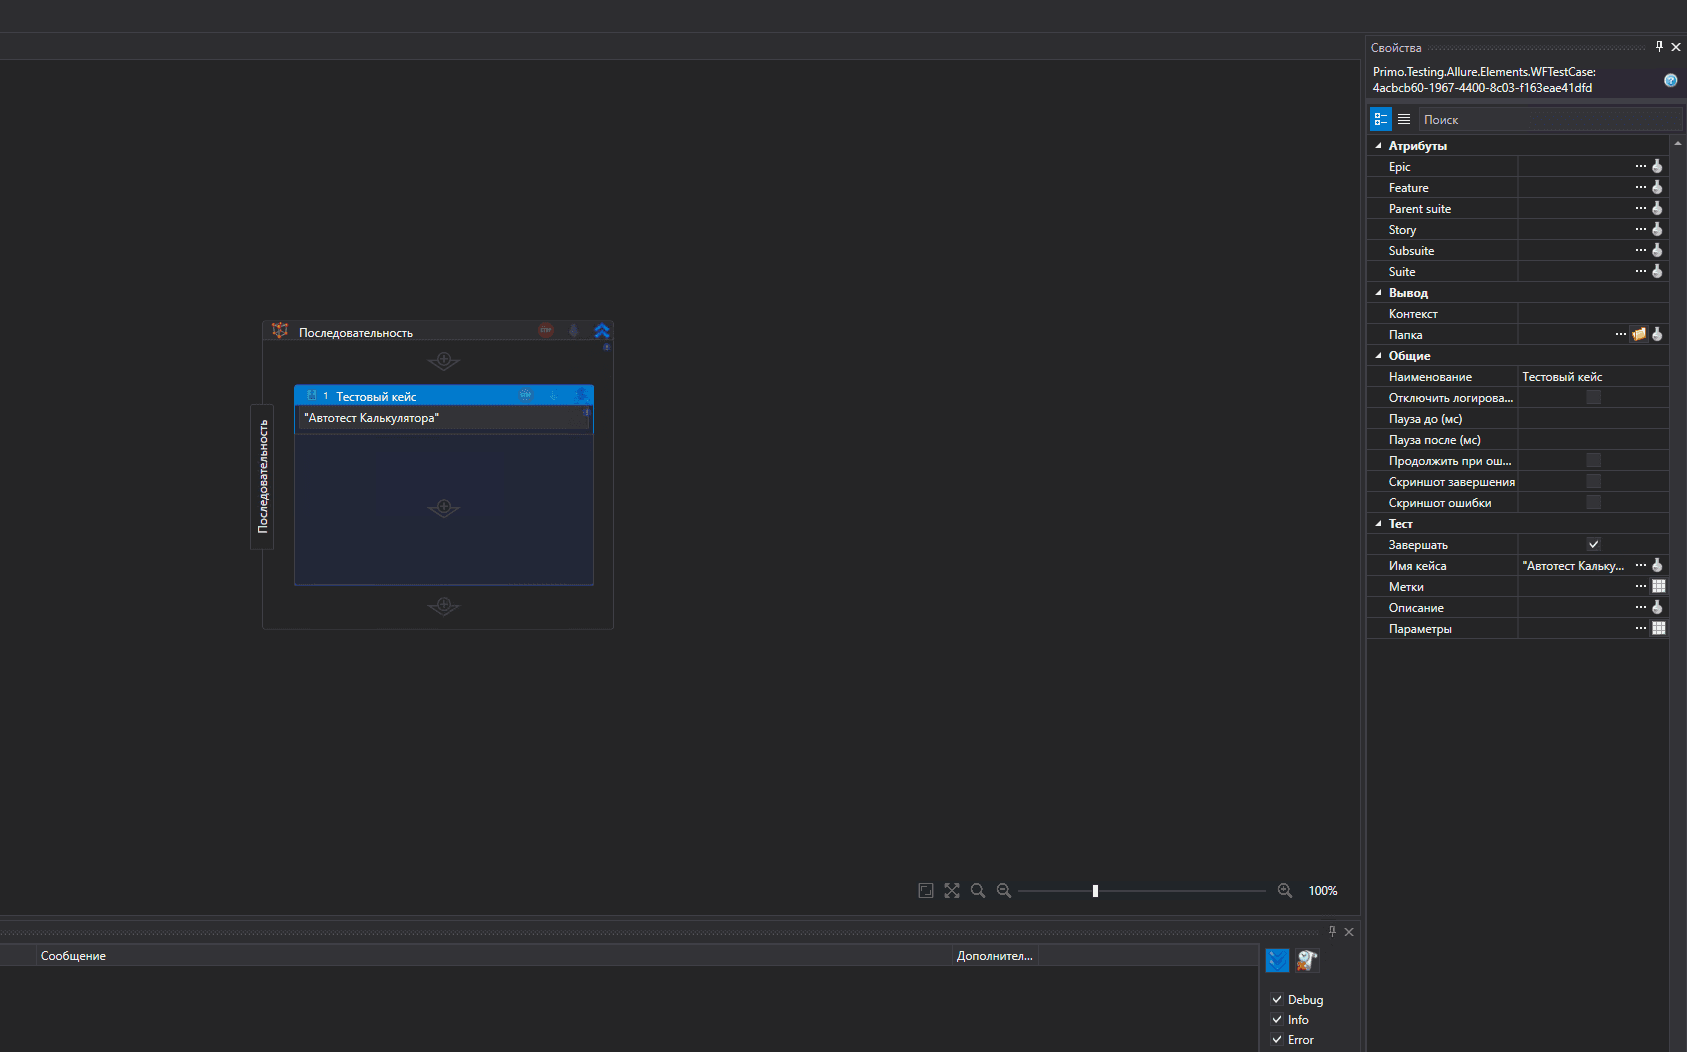
Task: Toggle the Завершать checkbox
Action: tap(1593, 545)
